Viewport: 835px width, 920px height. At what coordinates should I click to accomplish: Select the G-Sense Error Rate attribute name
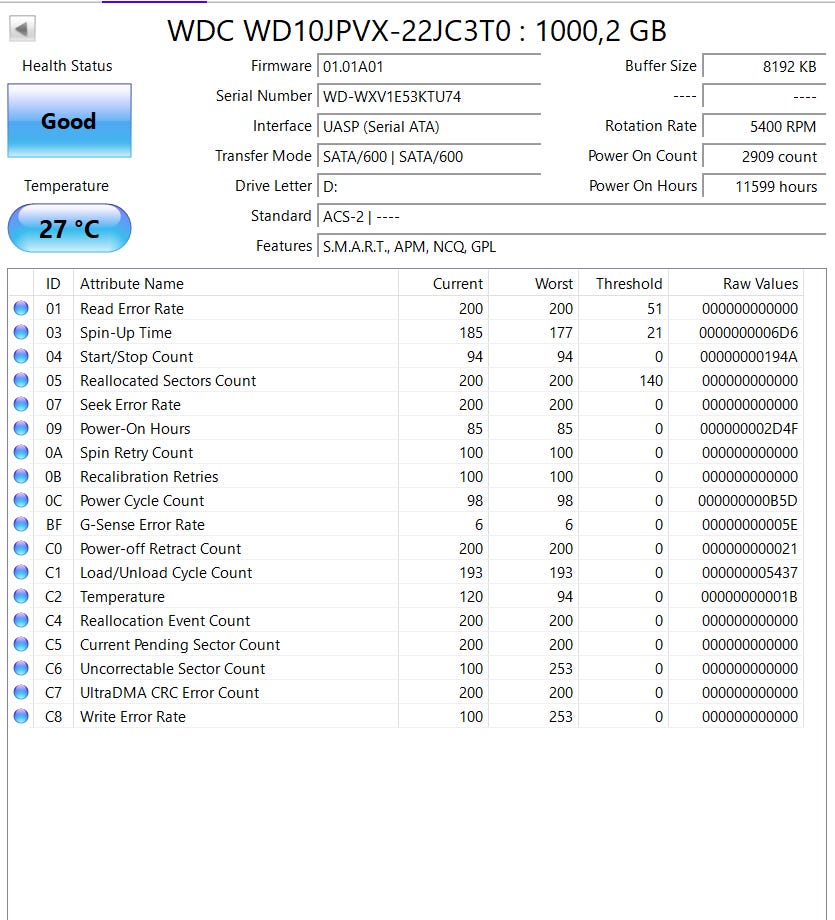tap(143, 525)
